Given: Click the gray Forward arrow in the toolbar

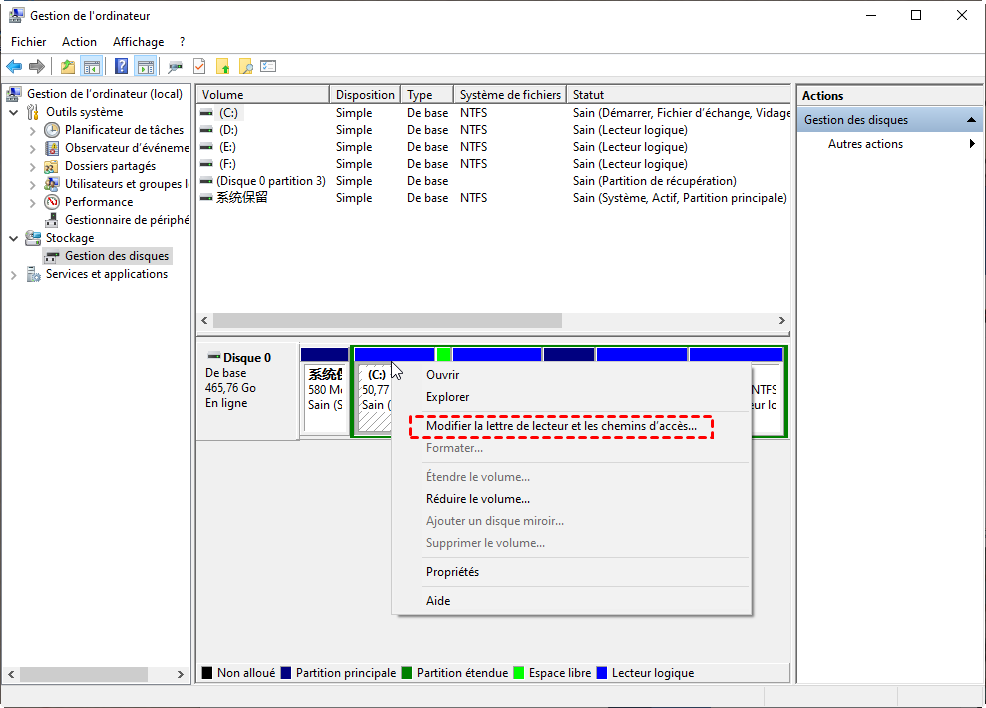Looking at the screenshot, I should click(37, 66).
